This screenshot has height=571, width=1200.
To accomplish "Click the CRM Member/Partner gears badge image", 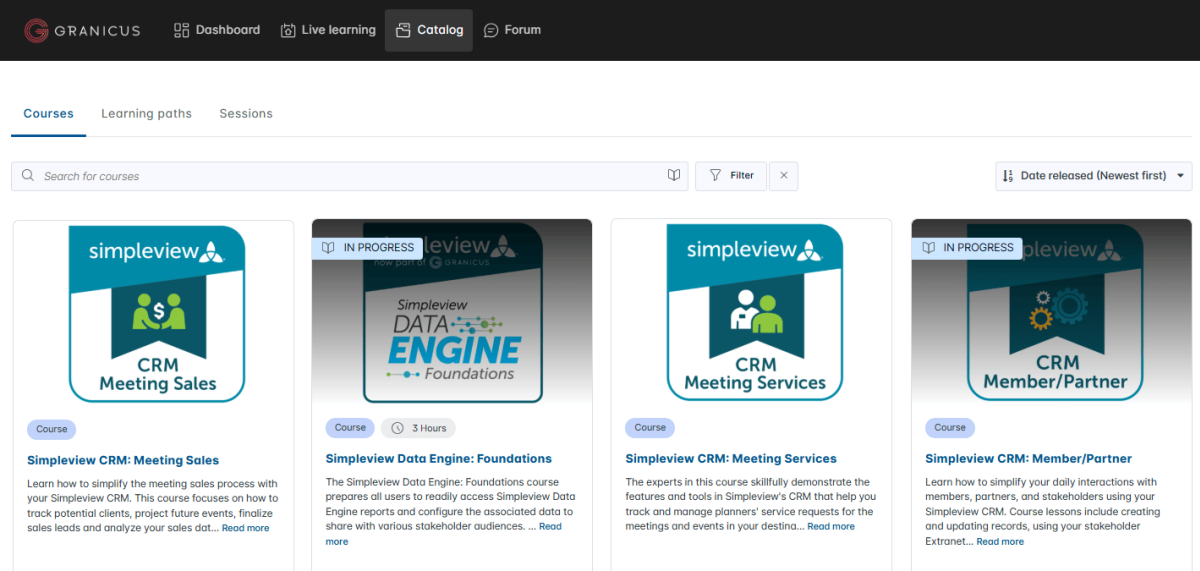I will click(1054, 310).
